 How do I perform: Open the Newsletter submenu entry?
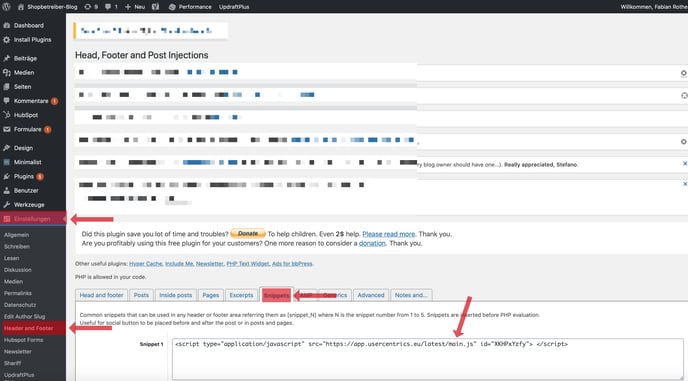coord(18,352)
